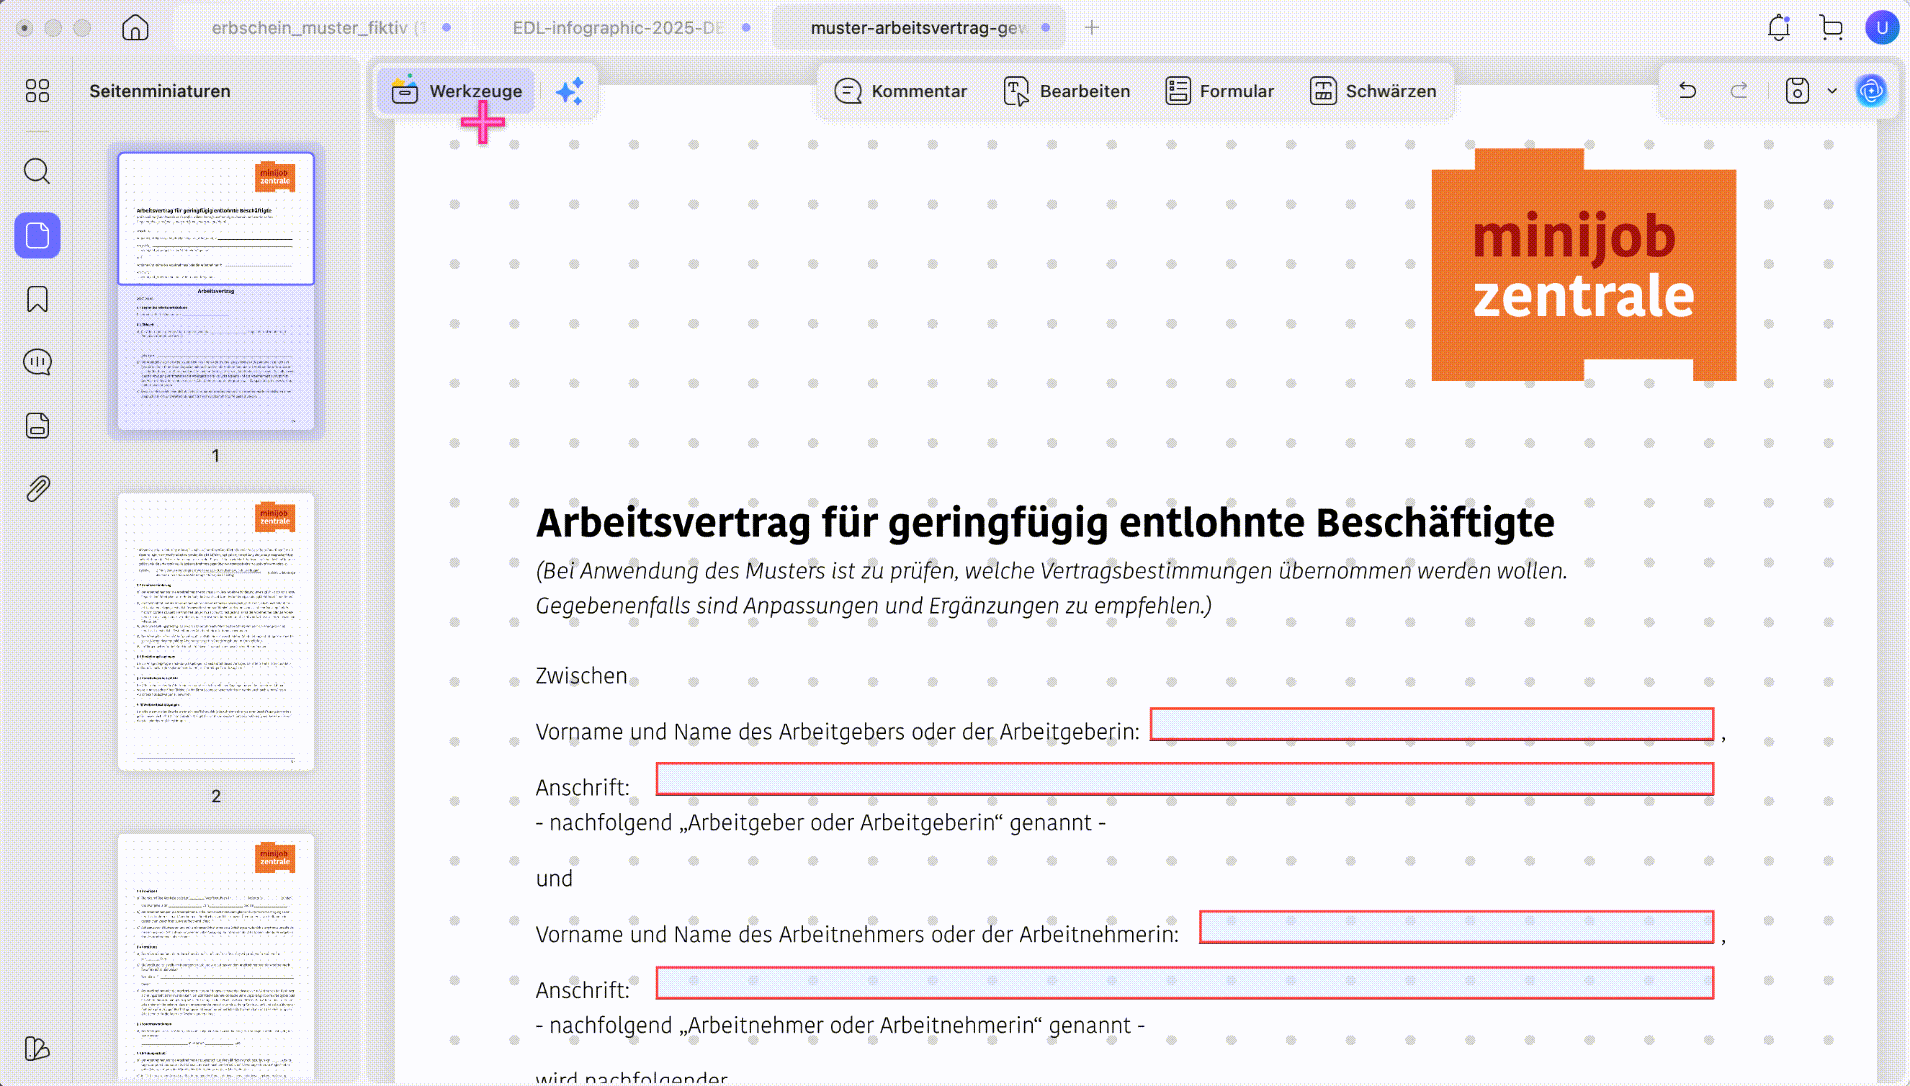The image size is (1910, 1086).
Task: Open the user account avatar
Action: coord(1882,28)
